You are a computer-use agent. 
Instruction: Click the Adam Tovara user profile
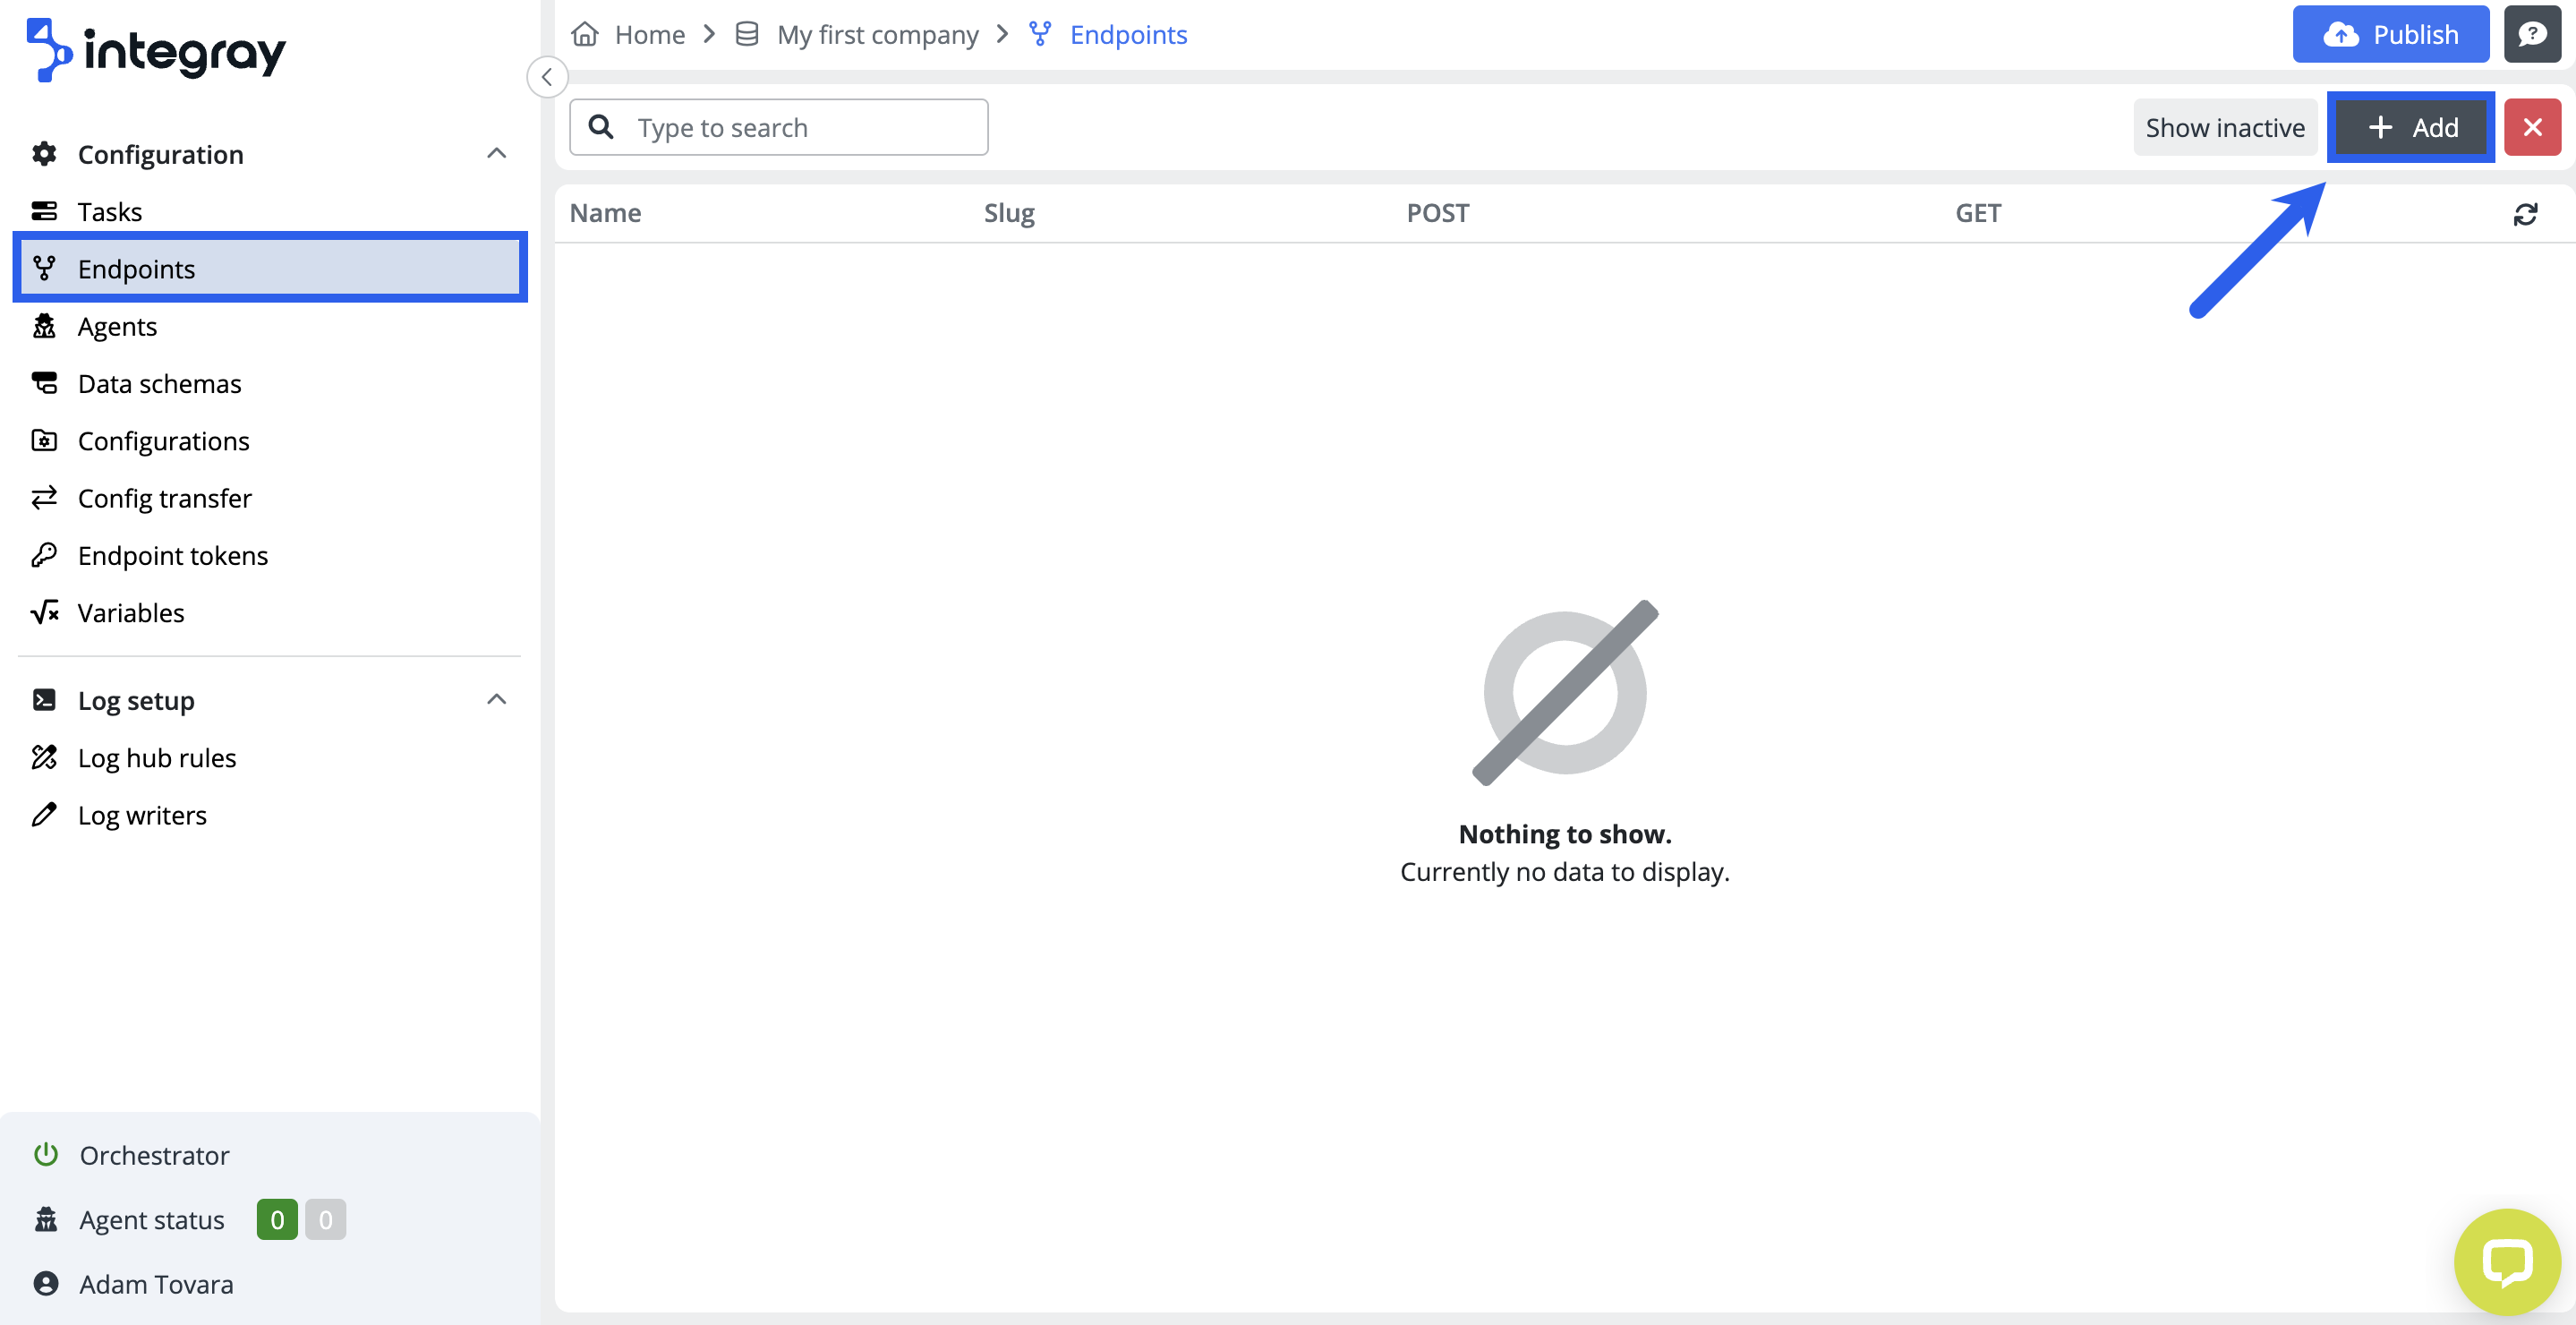155,1284
